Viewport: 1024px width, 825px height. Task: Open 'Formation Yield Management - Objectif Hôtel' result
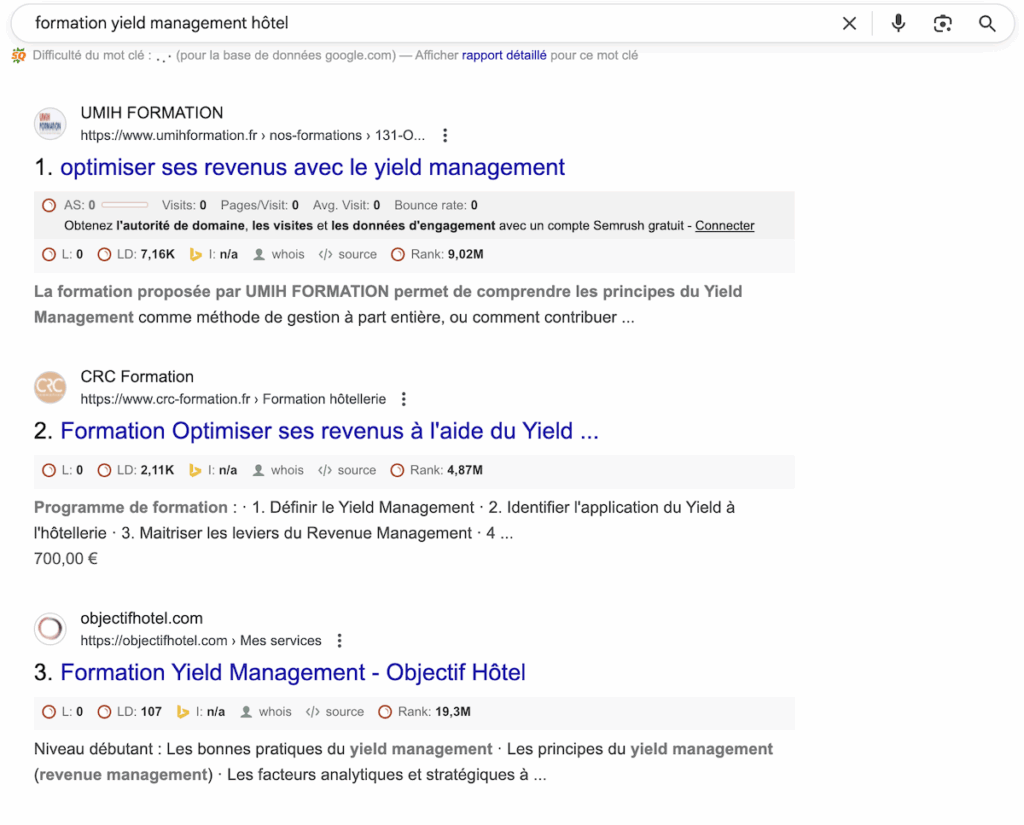(x=293, y=673)
